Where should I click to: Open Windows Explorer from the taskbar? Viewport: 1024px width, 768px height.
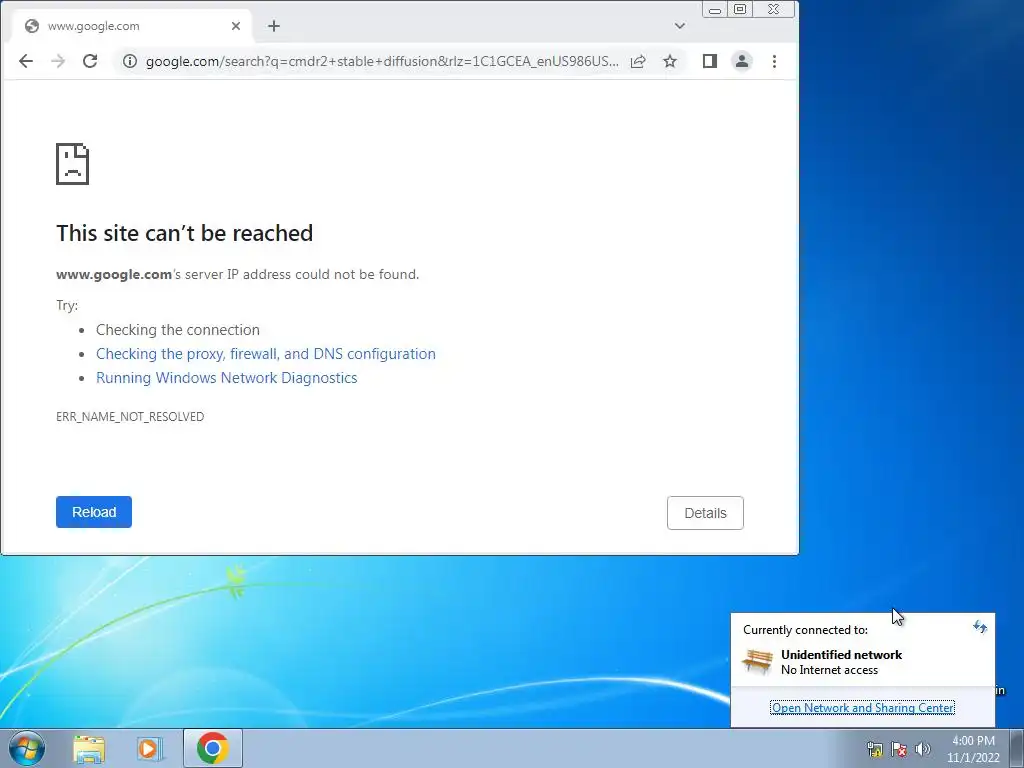[x=89, y=748]
